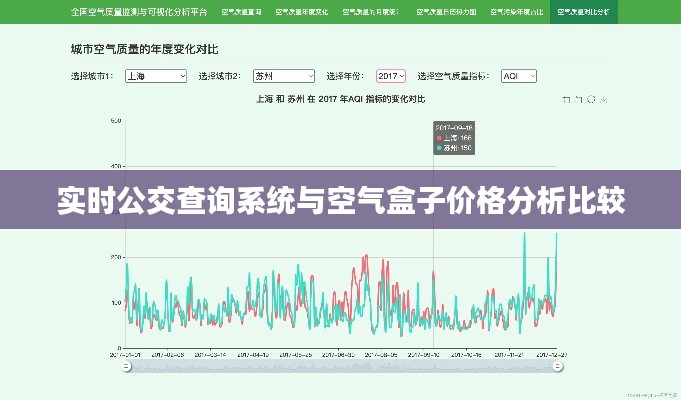Open the AQI indicator dropdown
This screenshot has height=400, width=681.
(x=518, y=75)
